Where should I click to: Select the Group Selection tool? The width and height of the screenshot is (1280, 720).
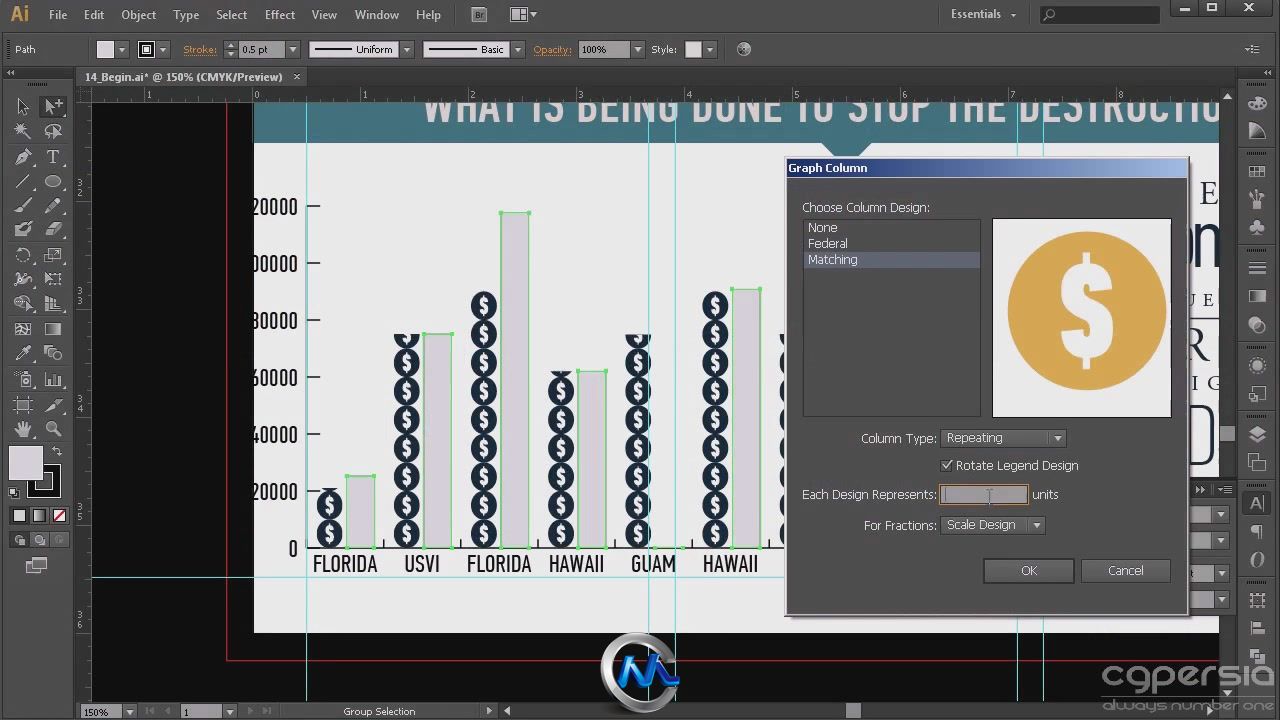(x=53, y=106)
